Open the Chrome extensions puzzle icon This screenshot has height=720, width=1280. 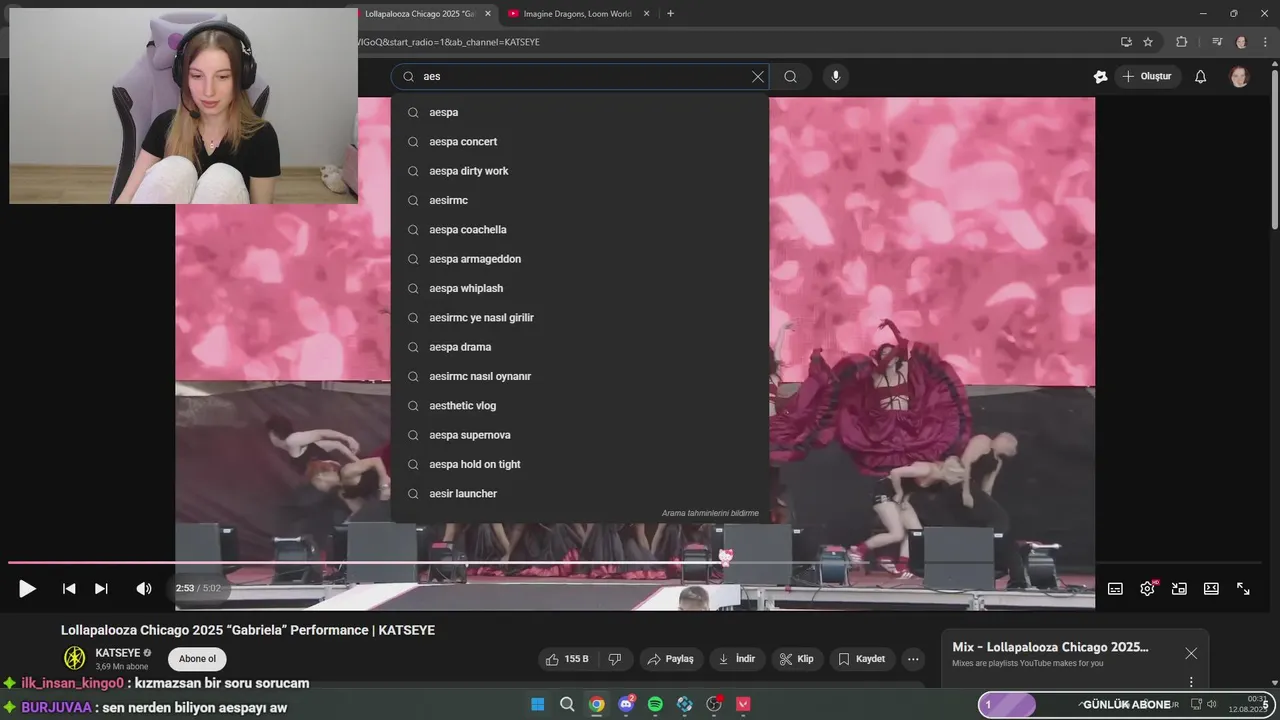[x=1182, y=42]
